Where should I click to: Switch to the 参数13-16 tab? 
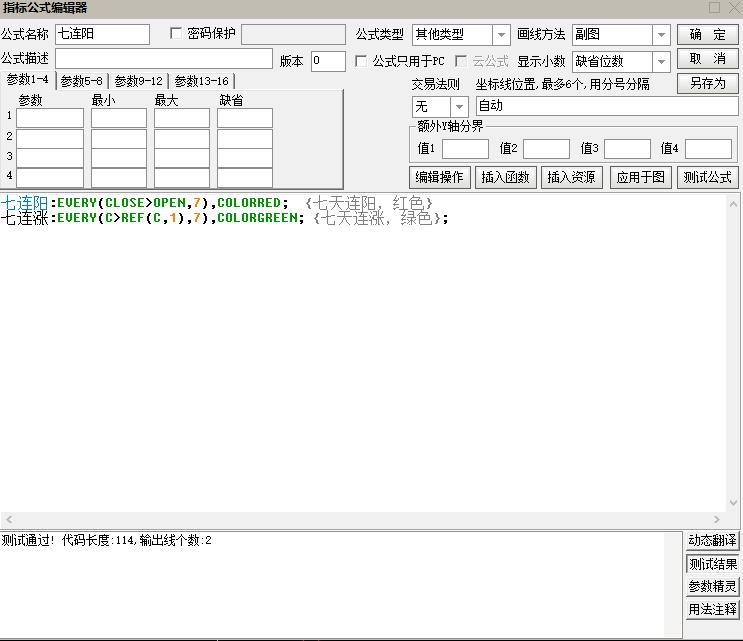[201, 81]
